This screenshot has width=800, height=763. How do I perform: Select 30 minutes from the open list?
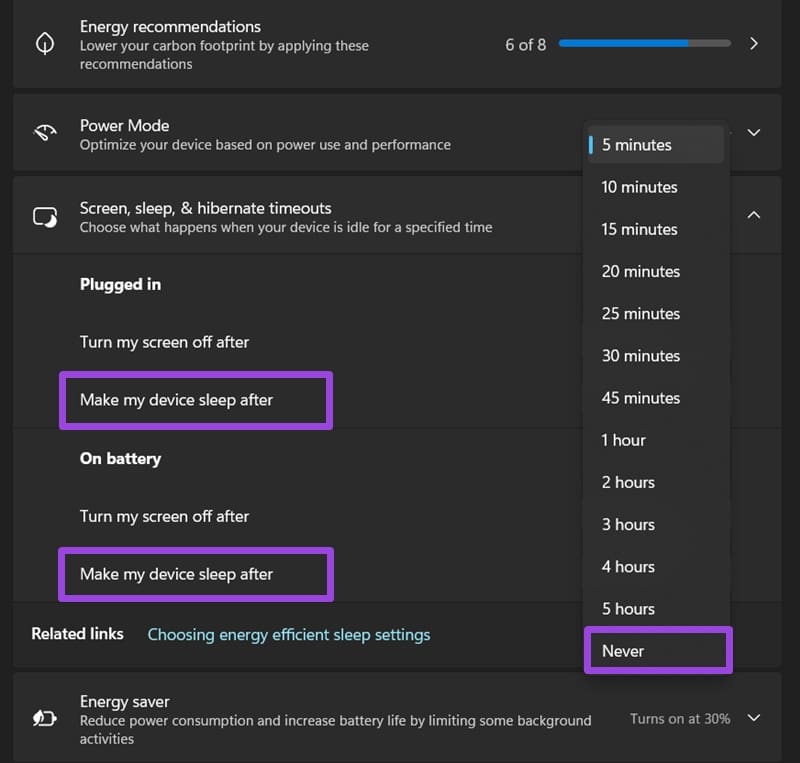coord(639,355)
